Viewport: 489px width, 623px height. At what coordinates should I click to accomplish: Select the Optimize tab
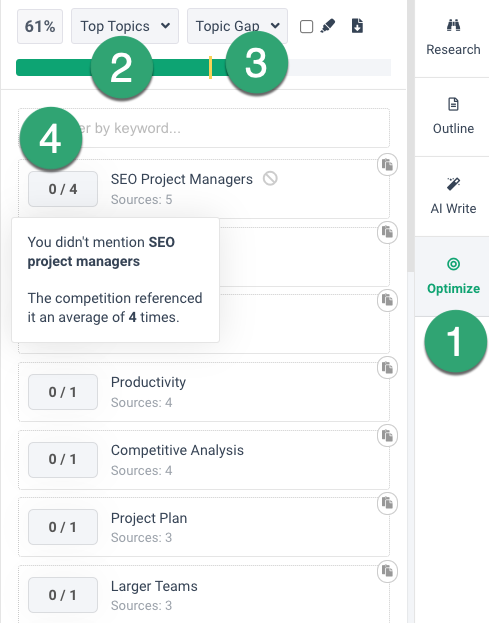[453, 276]
